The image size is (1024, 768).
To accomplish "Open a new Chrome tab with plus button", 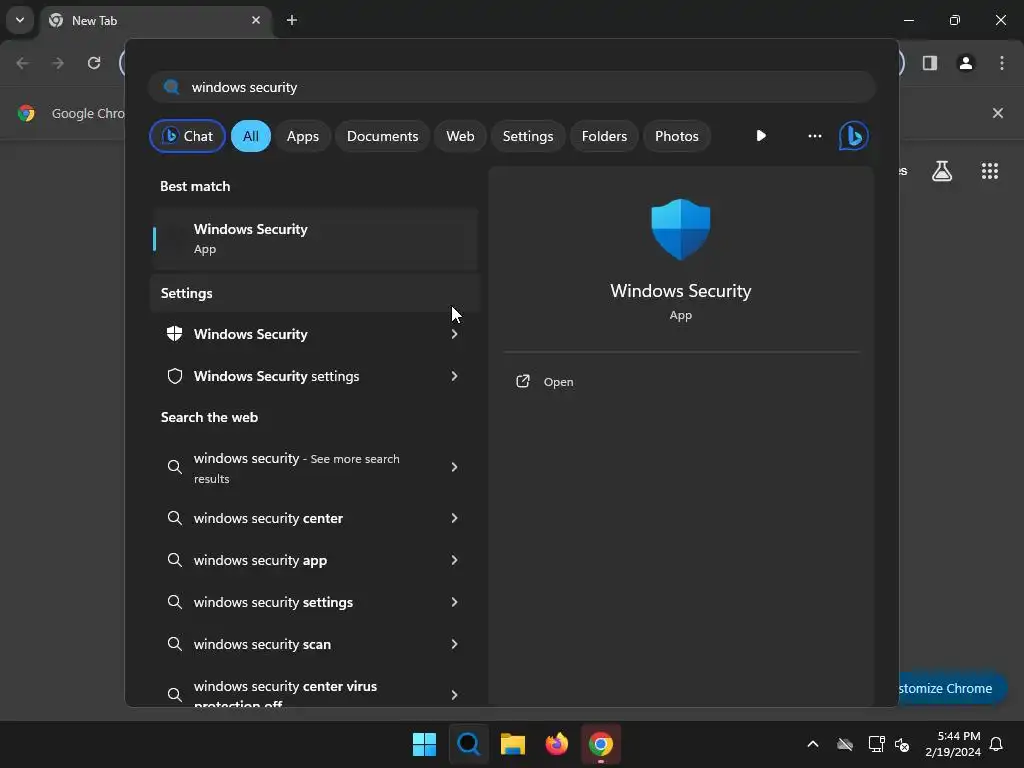I will tap(292, 20).
